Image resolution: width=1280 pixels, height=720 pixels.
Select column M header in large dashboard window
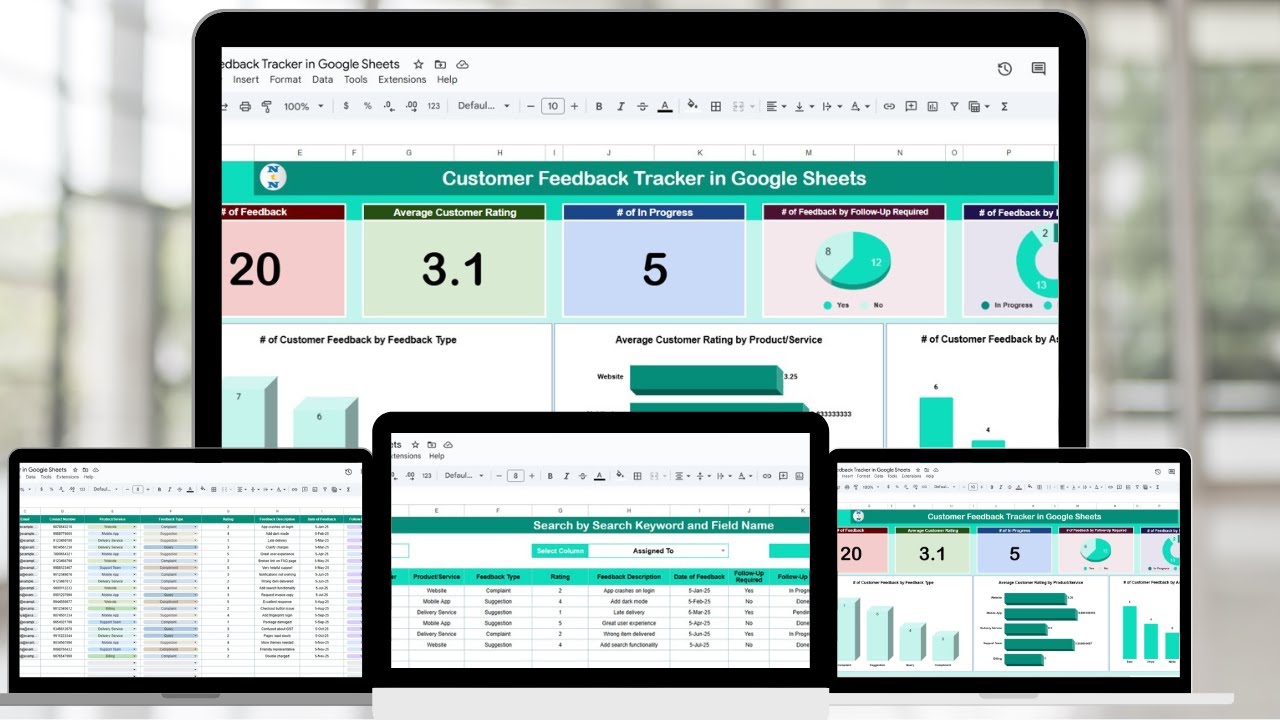click(808, 153)
